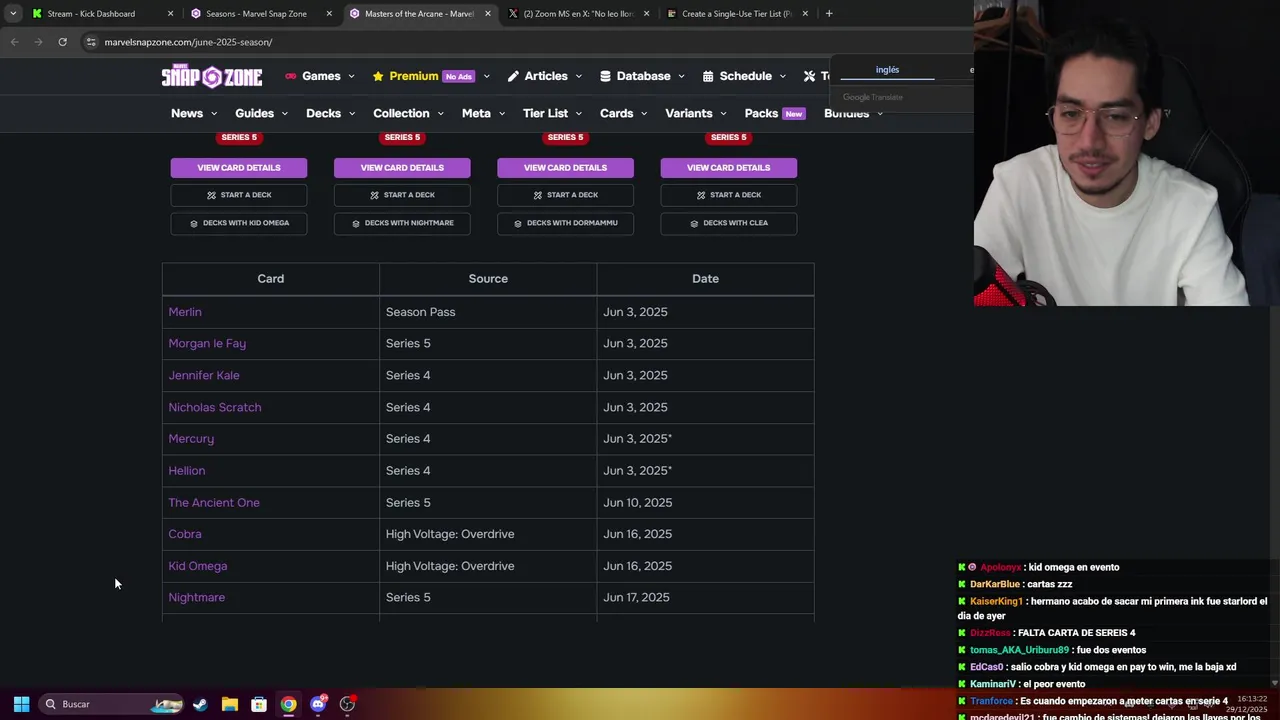Expand the Schedule menu
This screenshot has height=720, width=1280.
745,76
